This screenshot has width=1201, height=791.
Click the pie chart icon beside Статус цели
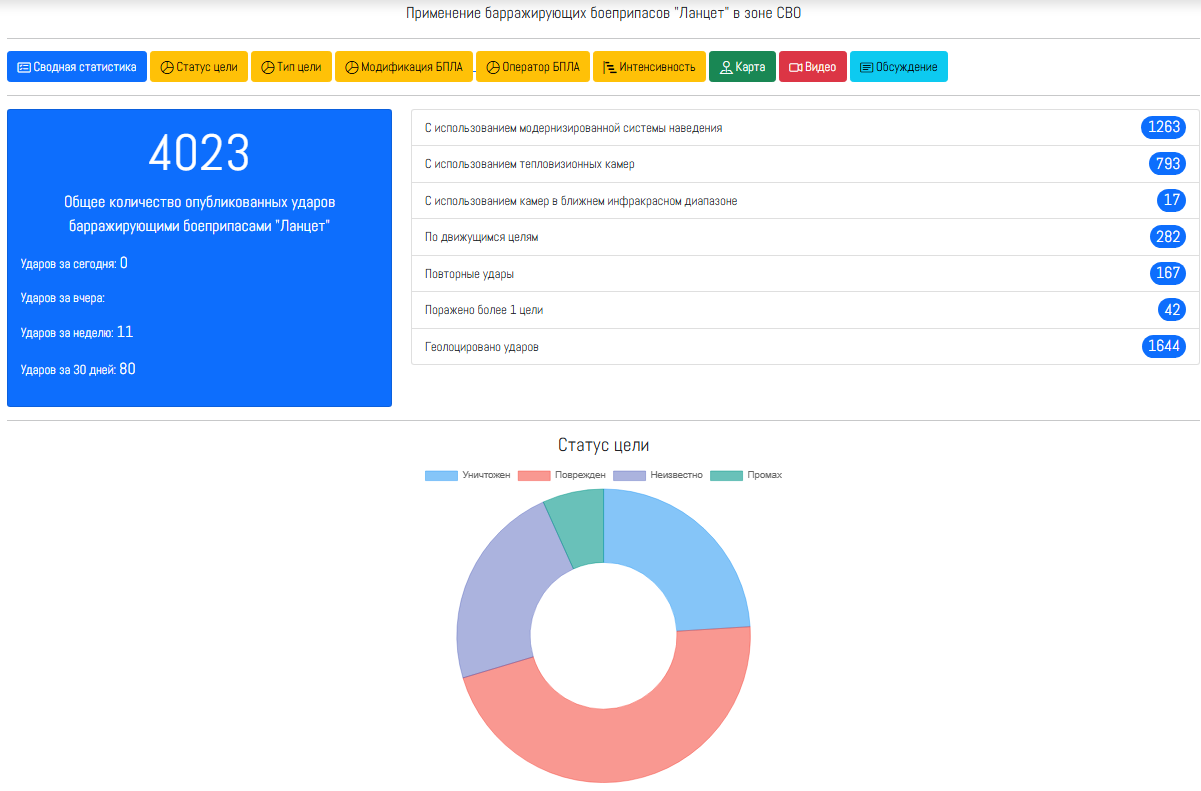tap(167, 67)
